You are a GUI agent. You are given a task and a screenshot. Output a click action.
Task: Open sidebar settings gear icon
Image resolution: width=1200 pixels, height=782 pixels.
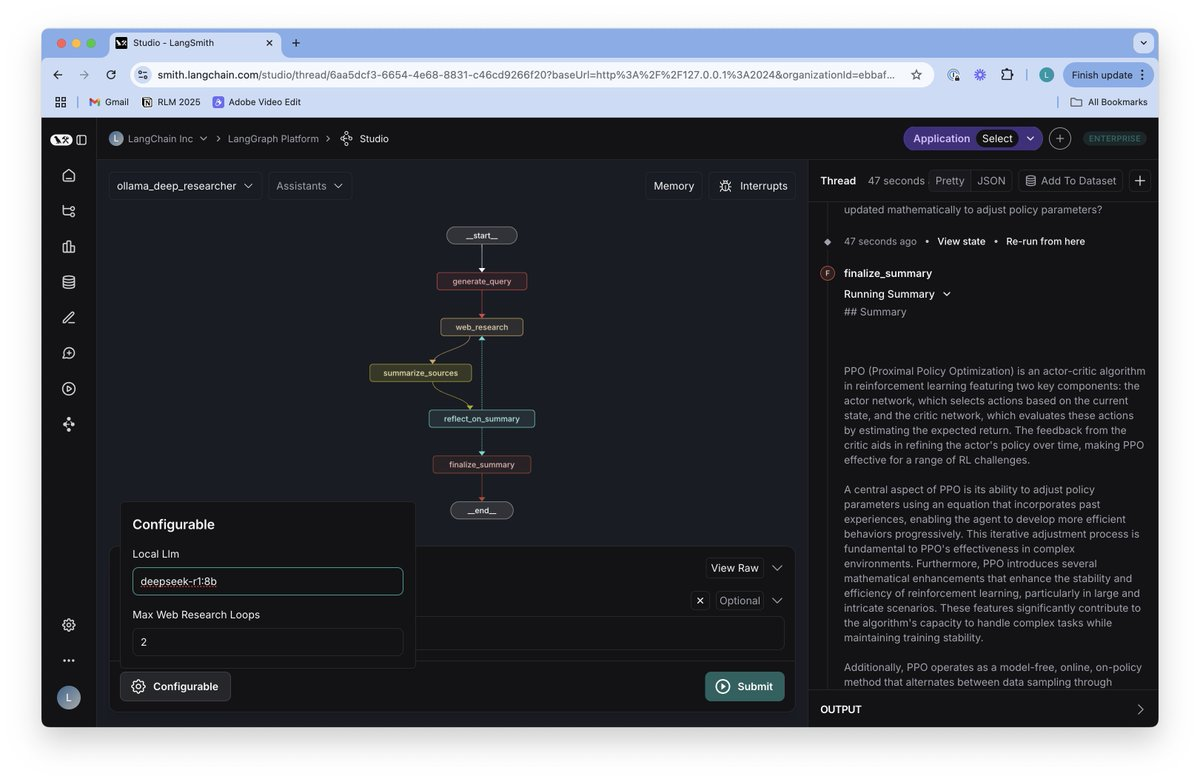point(69,625)
